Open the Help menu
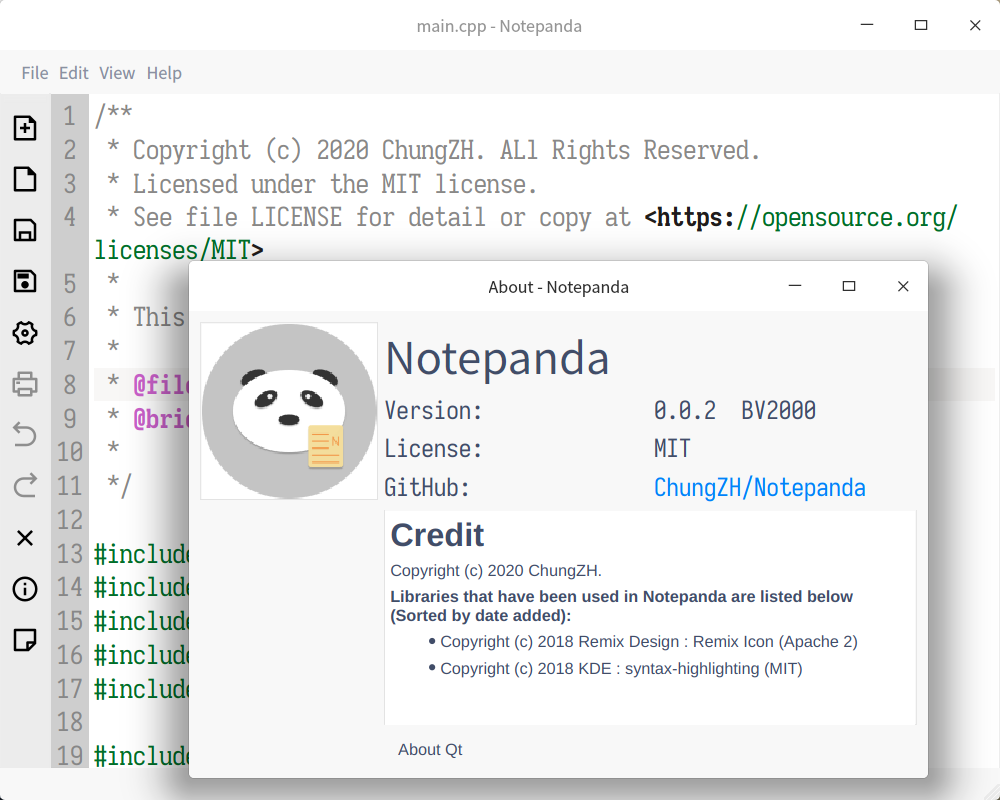Image resolution: width=1000 pixels, height=800 pixels. tap(164, 73)
